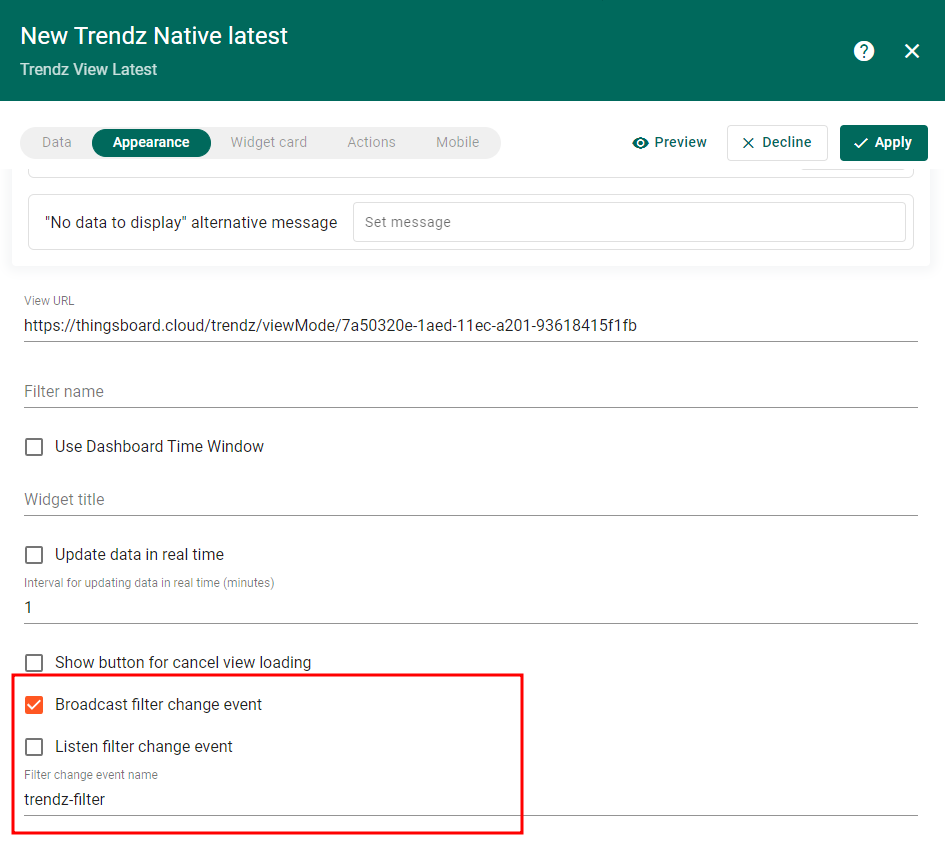Tick Listen filter change event checkbox

[34, 747]
